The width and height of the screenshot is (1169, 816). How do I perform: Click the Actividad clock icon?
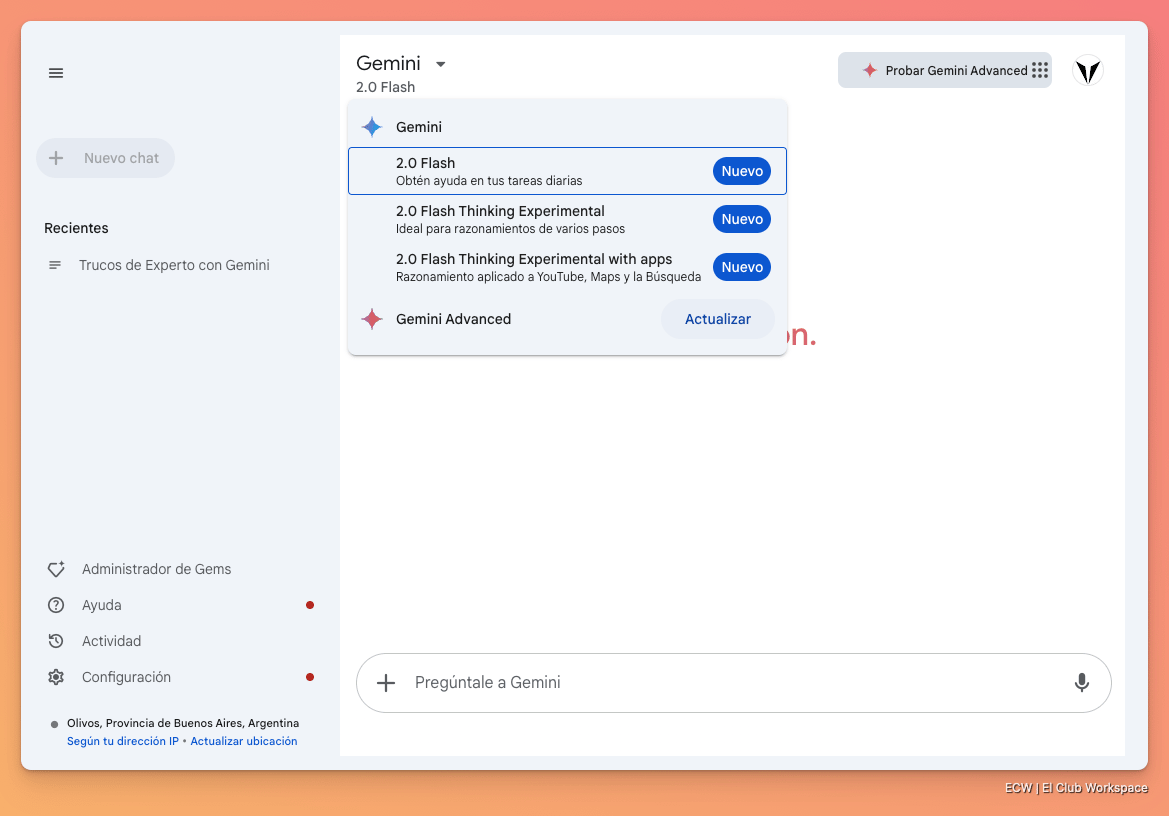click(56, 641)
